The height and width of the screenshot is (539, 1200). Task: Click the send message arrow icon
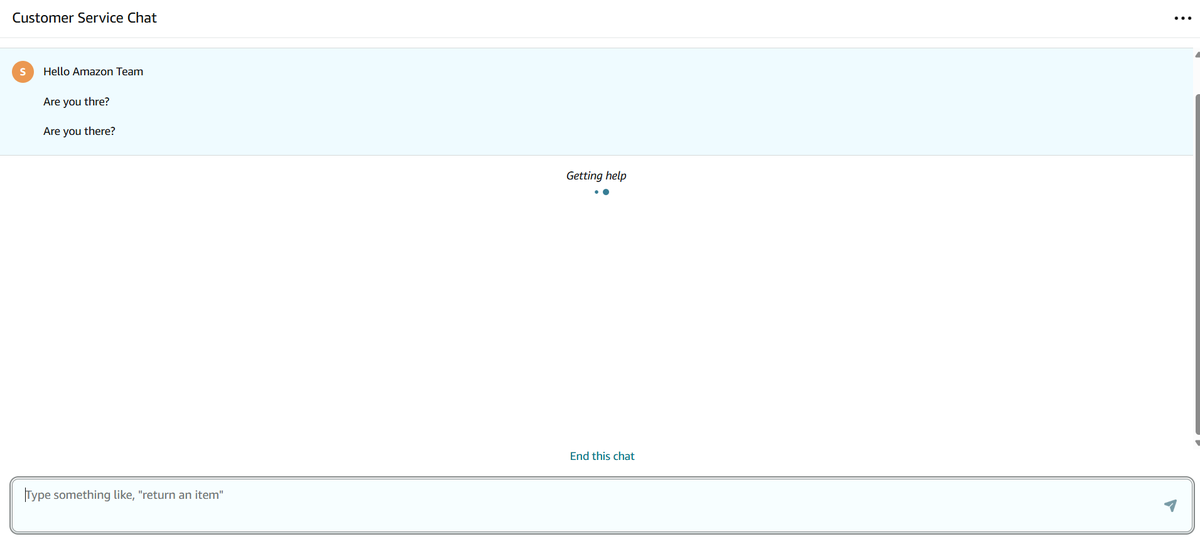(1170, 506)
